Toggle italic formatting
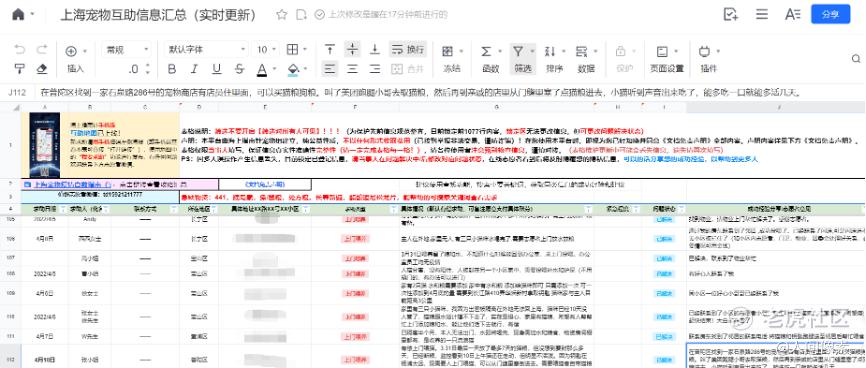 tap(194, 69)
